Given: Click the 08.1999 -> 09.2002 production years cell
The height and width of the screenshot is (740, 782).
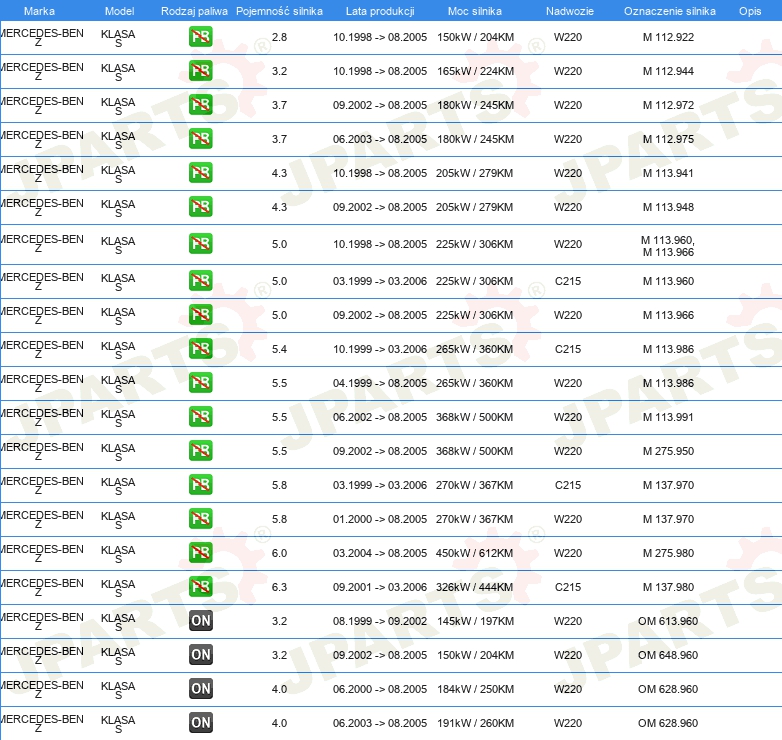Looking at the screenshot, I should pyautogui.click(x=379, y=621).
